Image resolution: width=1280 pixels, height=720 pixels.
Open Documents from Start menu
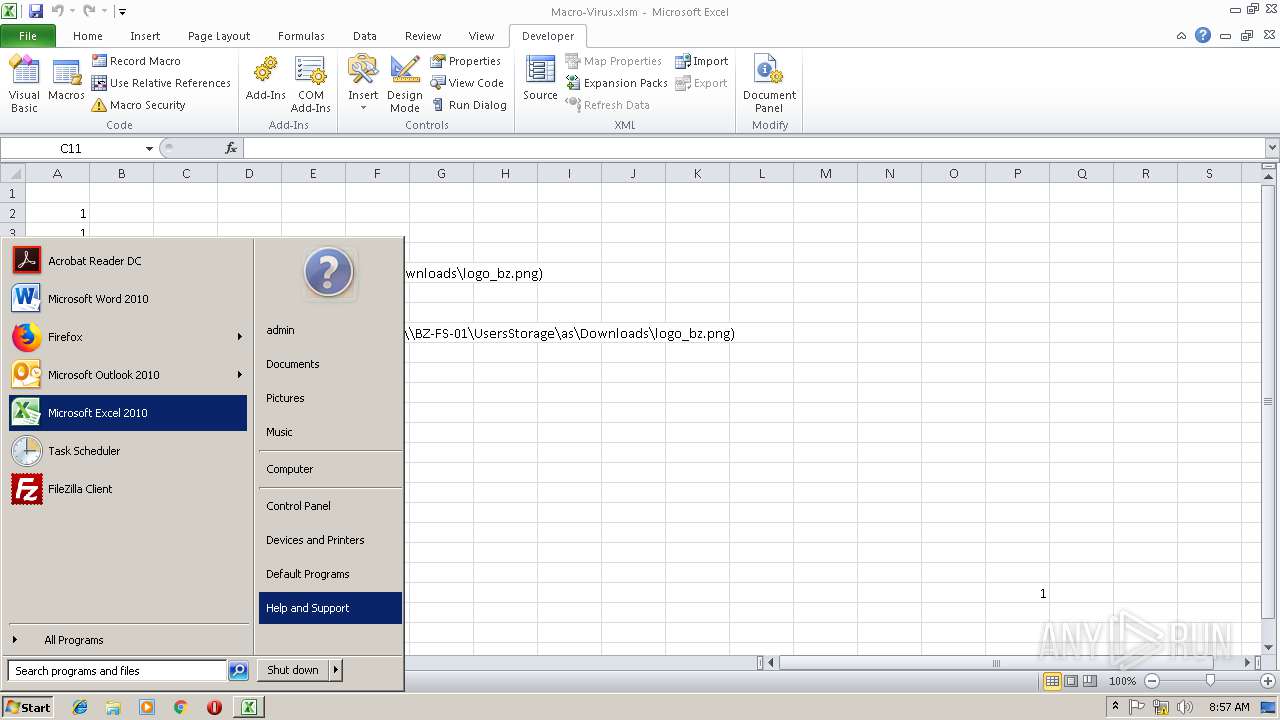coord(330,364)
